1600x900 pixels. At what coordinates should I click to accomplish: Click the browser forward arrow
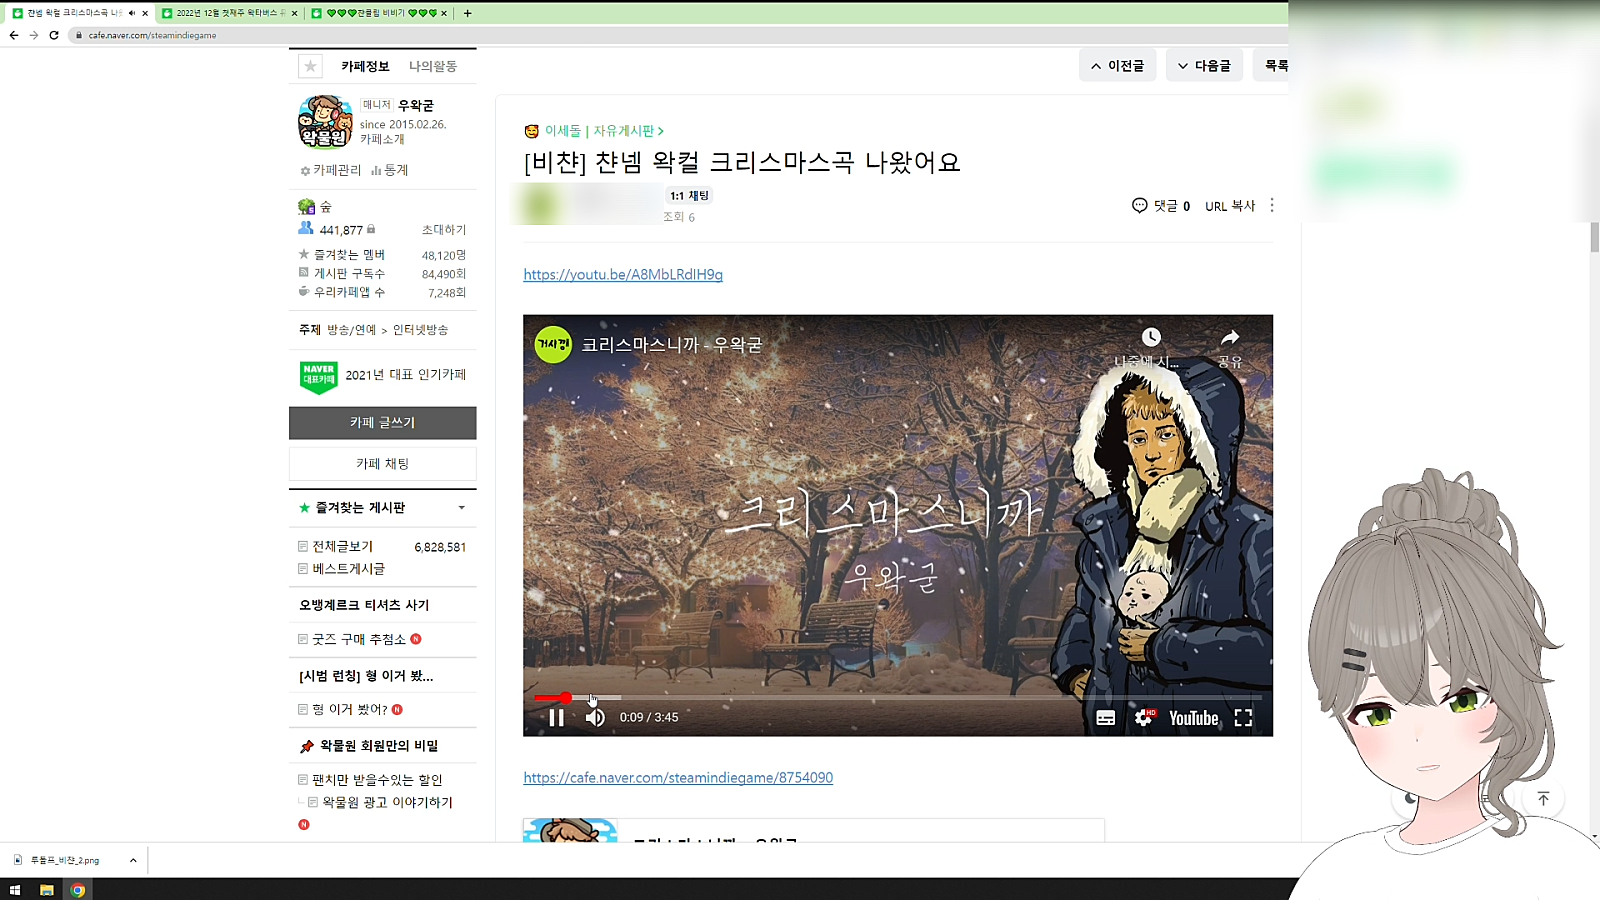coord(34,35)
